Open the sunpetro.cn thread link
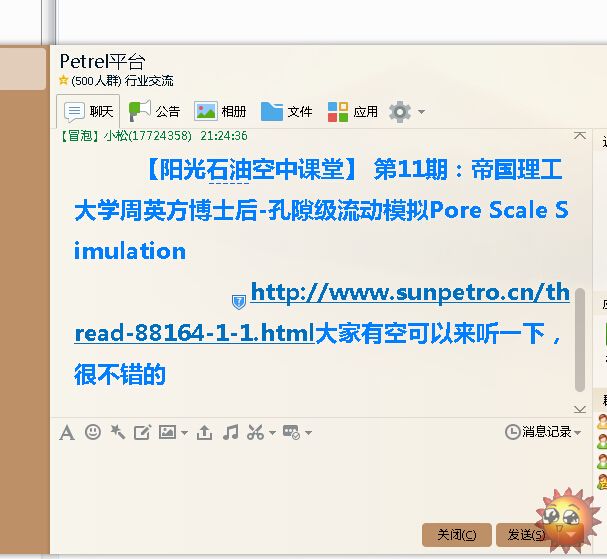 click(x=410, y=292)
